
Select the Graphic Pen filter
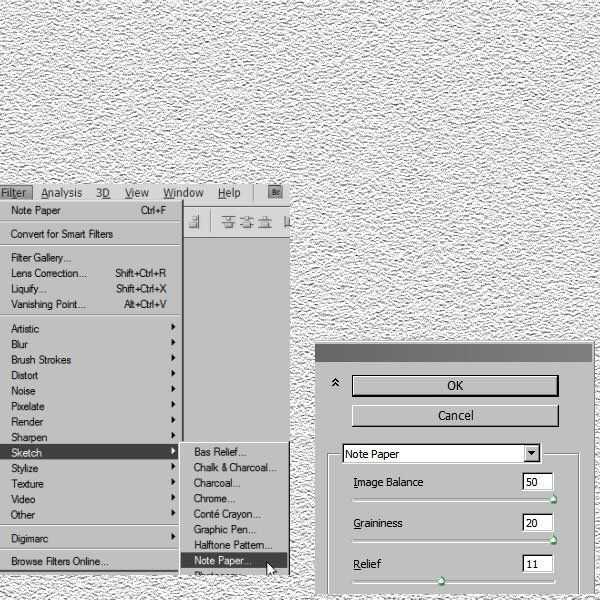pos(234,530)
